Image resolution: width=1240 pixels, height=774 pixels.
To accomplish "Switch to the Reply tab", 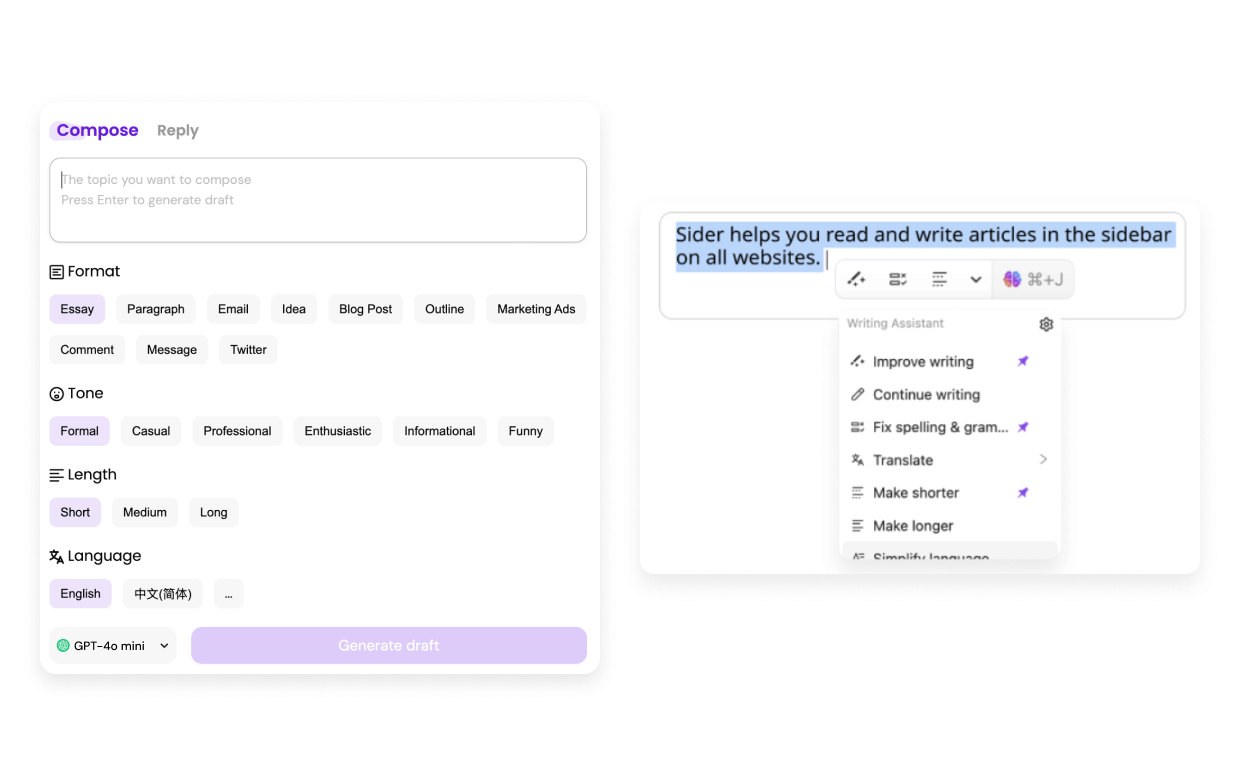I will click(x=177, y=130).
